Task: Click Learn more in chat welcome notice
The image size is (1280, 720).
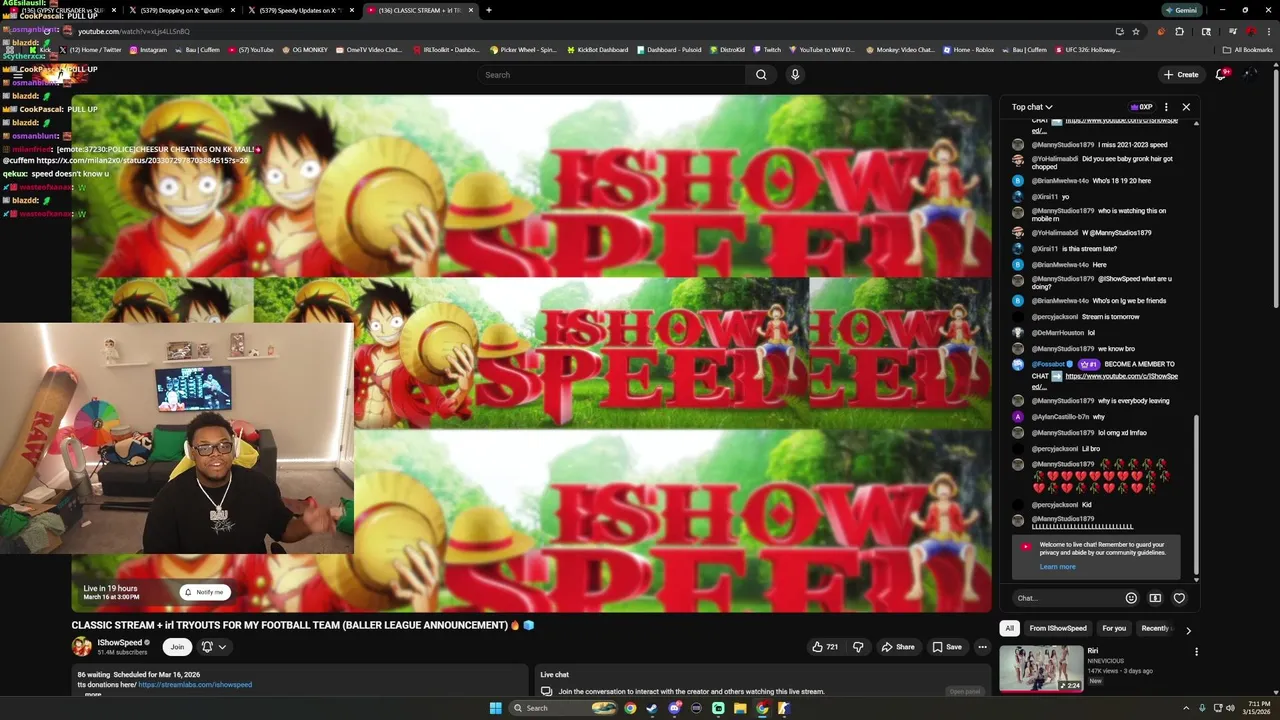Action: point(1057,567)
